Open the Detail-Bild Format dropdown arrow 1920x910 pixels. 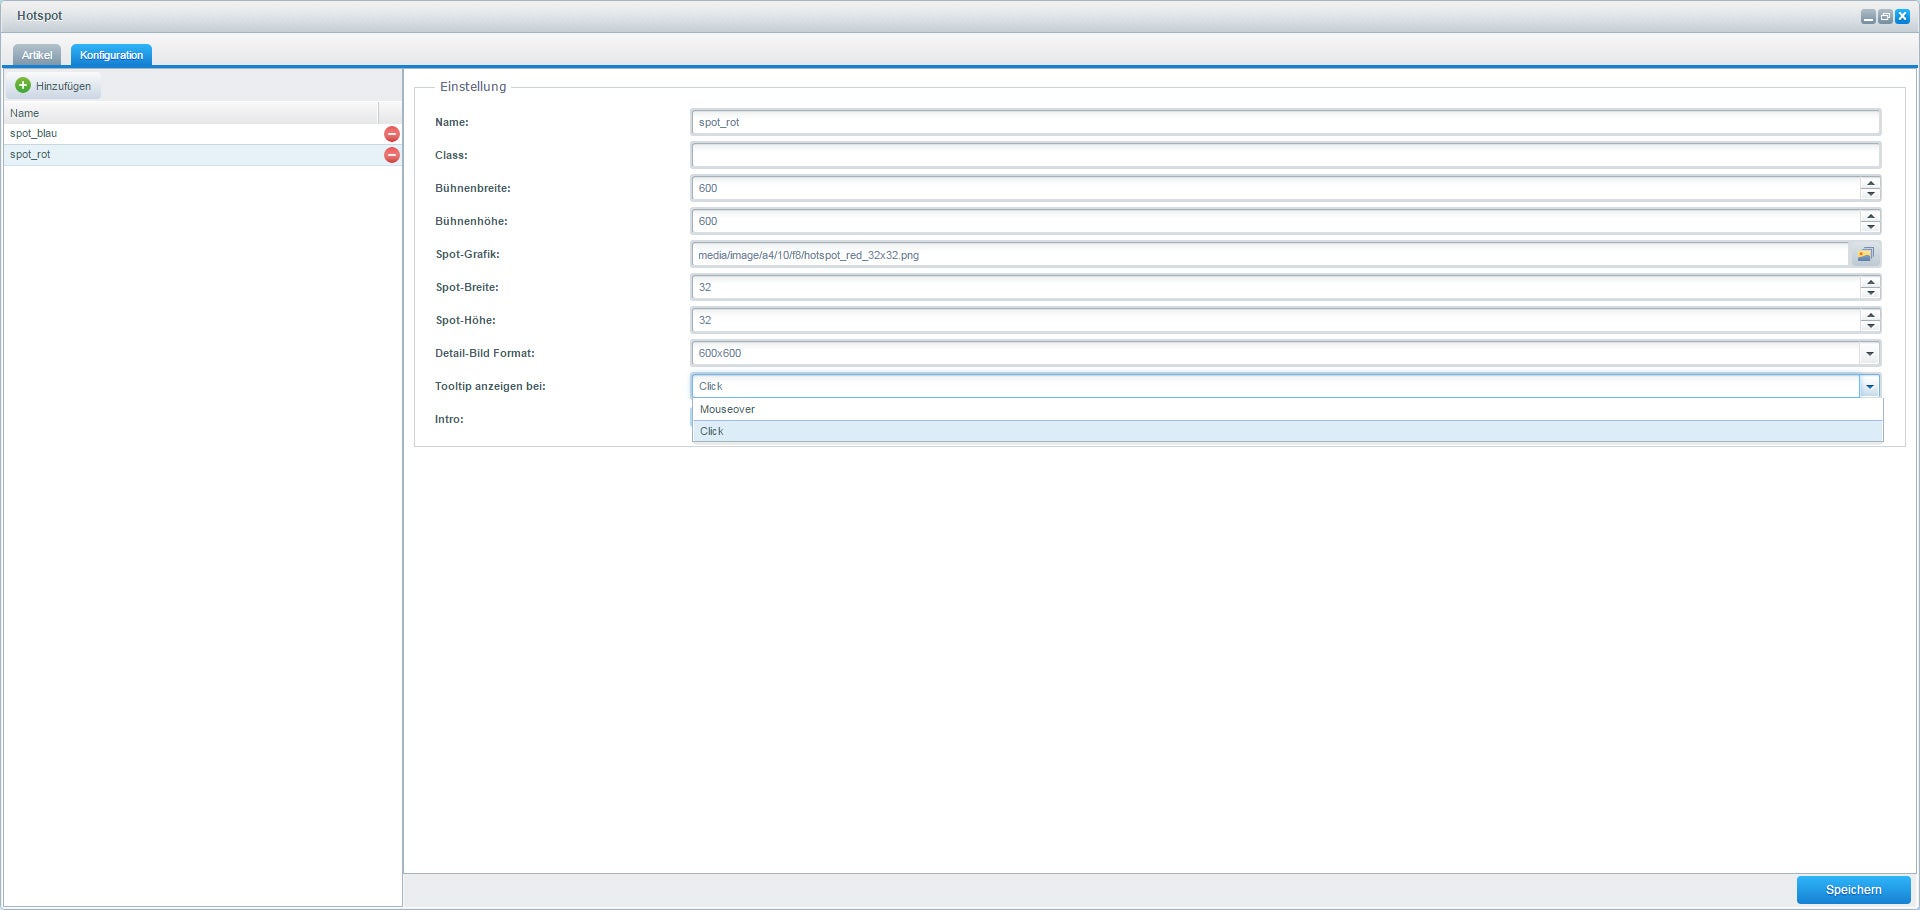[1869, 353]
